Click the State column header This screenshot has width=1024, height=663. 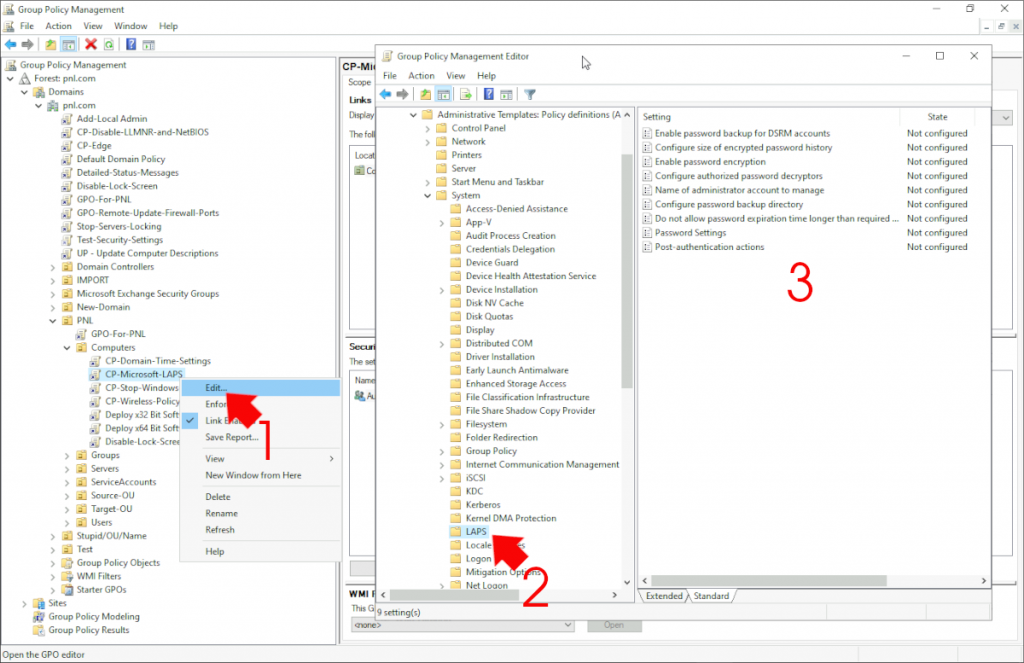pyautogui.click(x=937, y=117)
